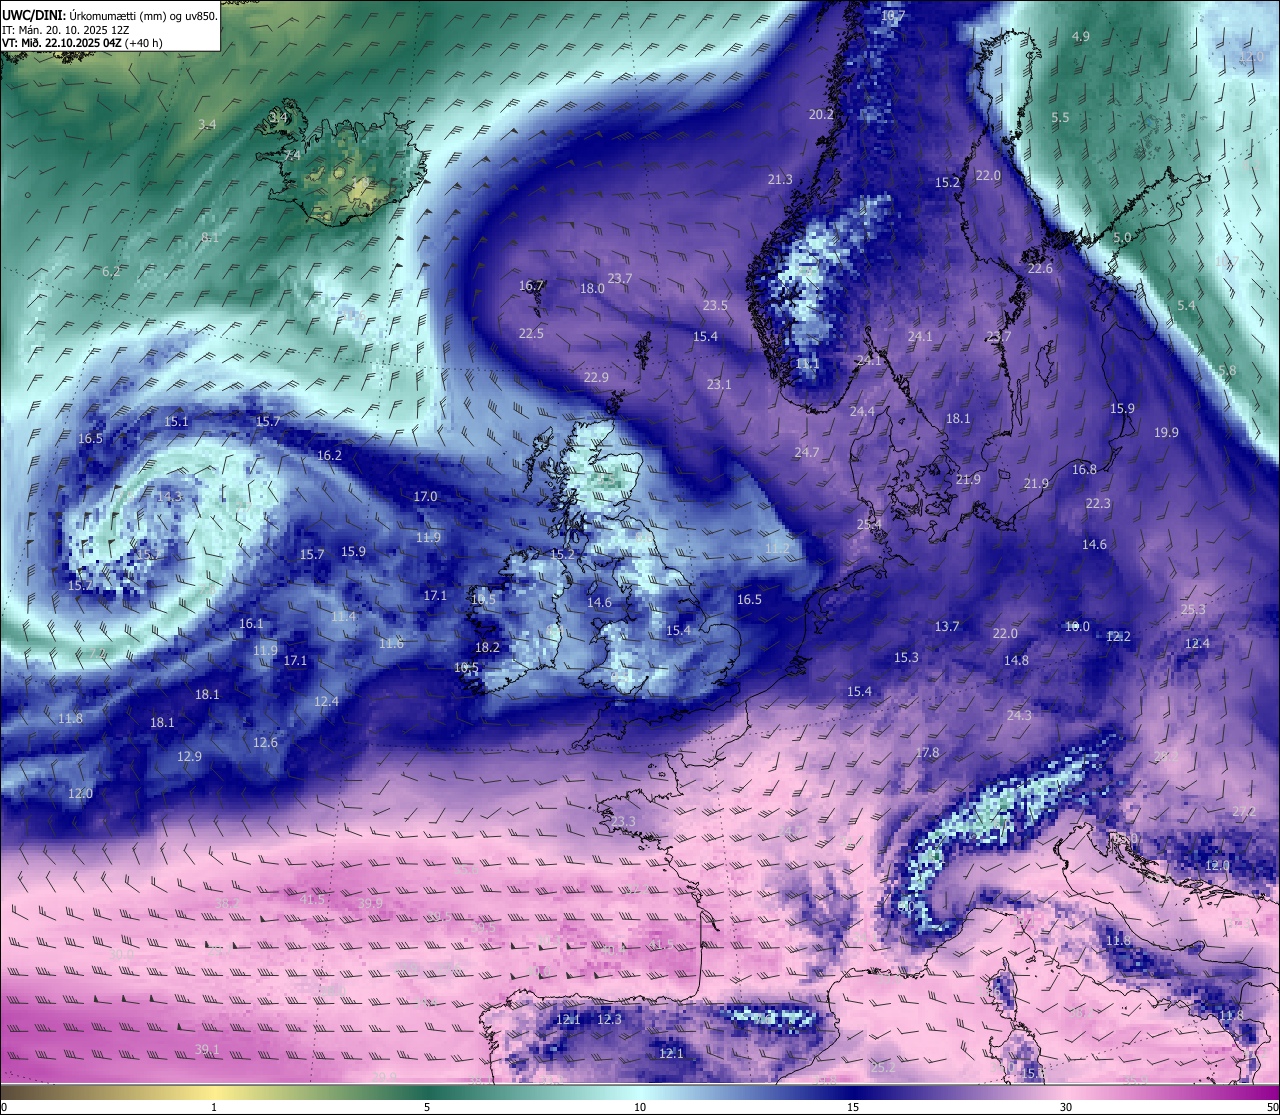
Task: Click the map value 21.3
Action: click(780, 179)
